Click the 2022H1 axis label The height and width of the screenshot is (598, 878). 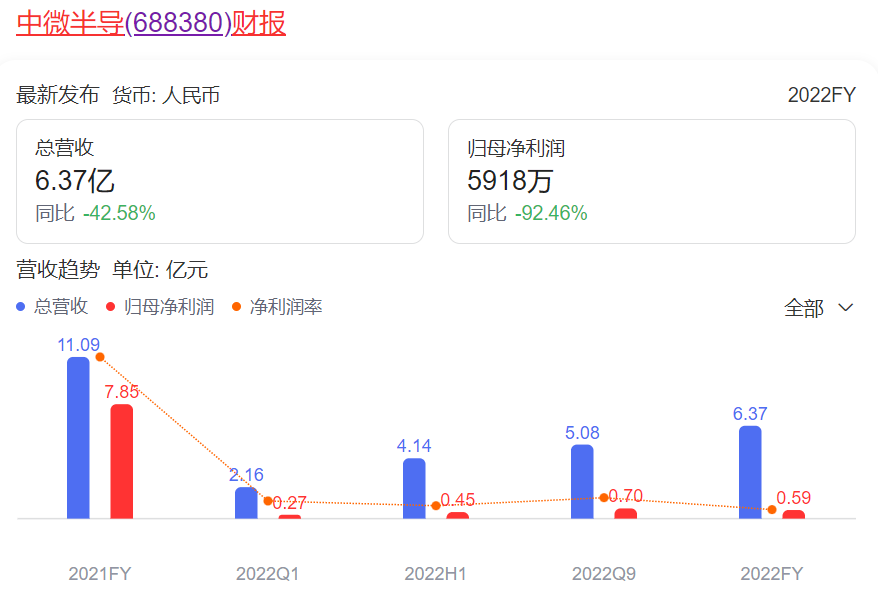(436, 574)
